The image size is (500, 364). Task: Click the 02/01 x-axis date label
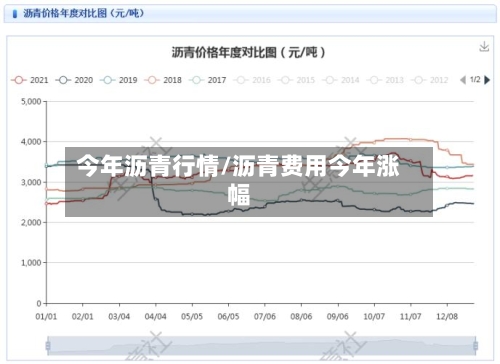coord(82,316)
